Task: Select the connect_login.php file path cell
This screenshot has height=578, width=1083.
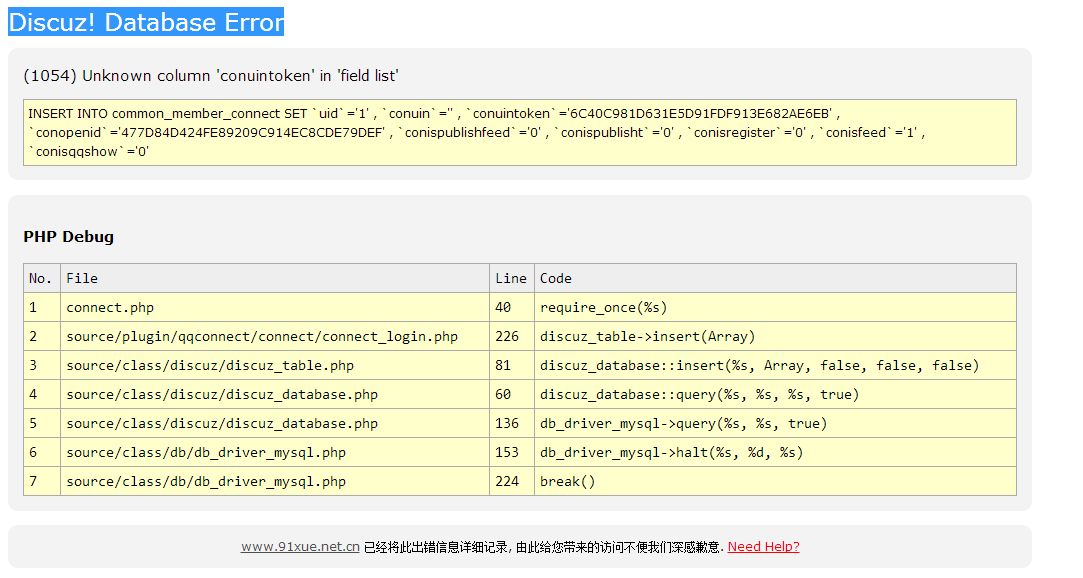Action: click(262, 336)
